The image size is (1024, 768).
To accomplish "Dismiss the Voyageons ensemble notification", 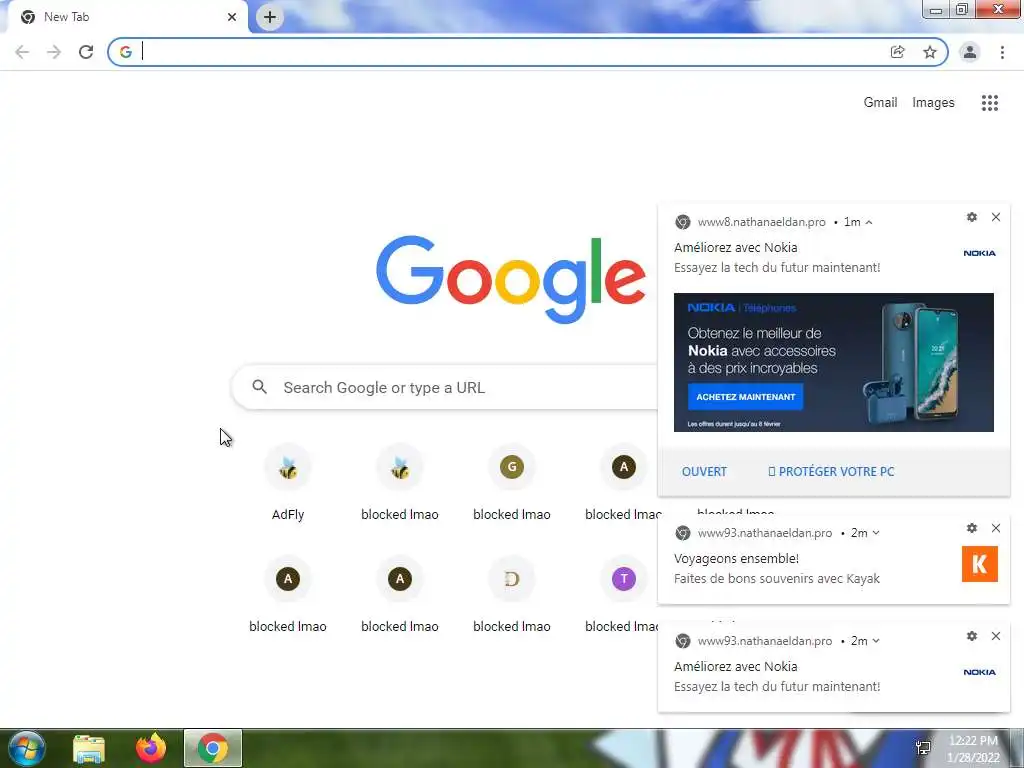I will 996,528.
